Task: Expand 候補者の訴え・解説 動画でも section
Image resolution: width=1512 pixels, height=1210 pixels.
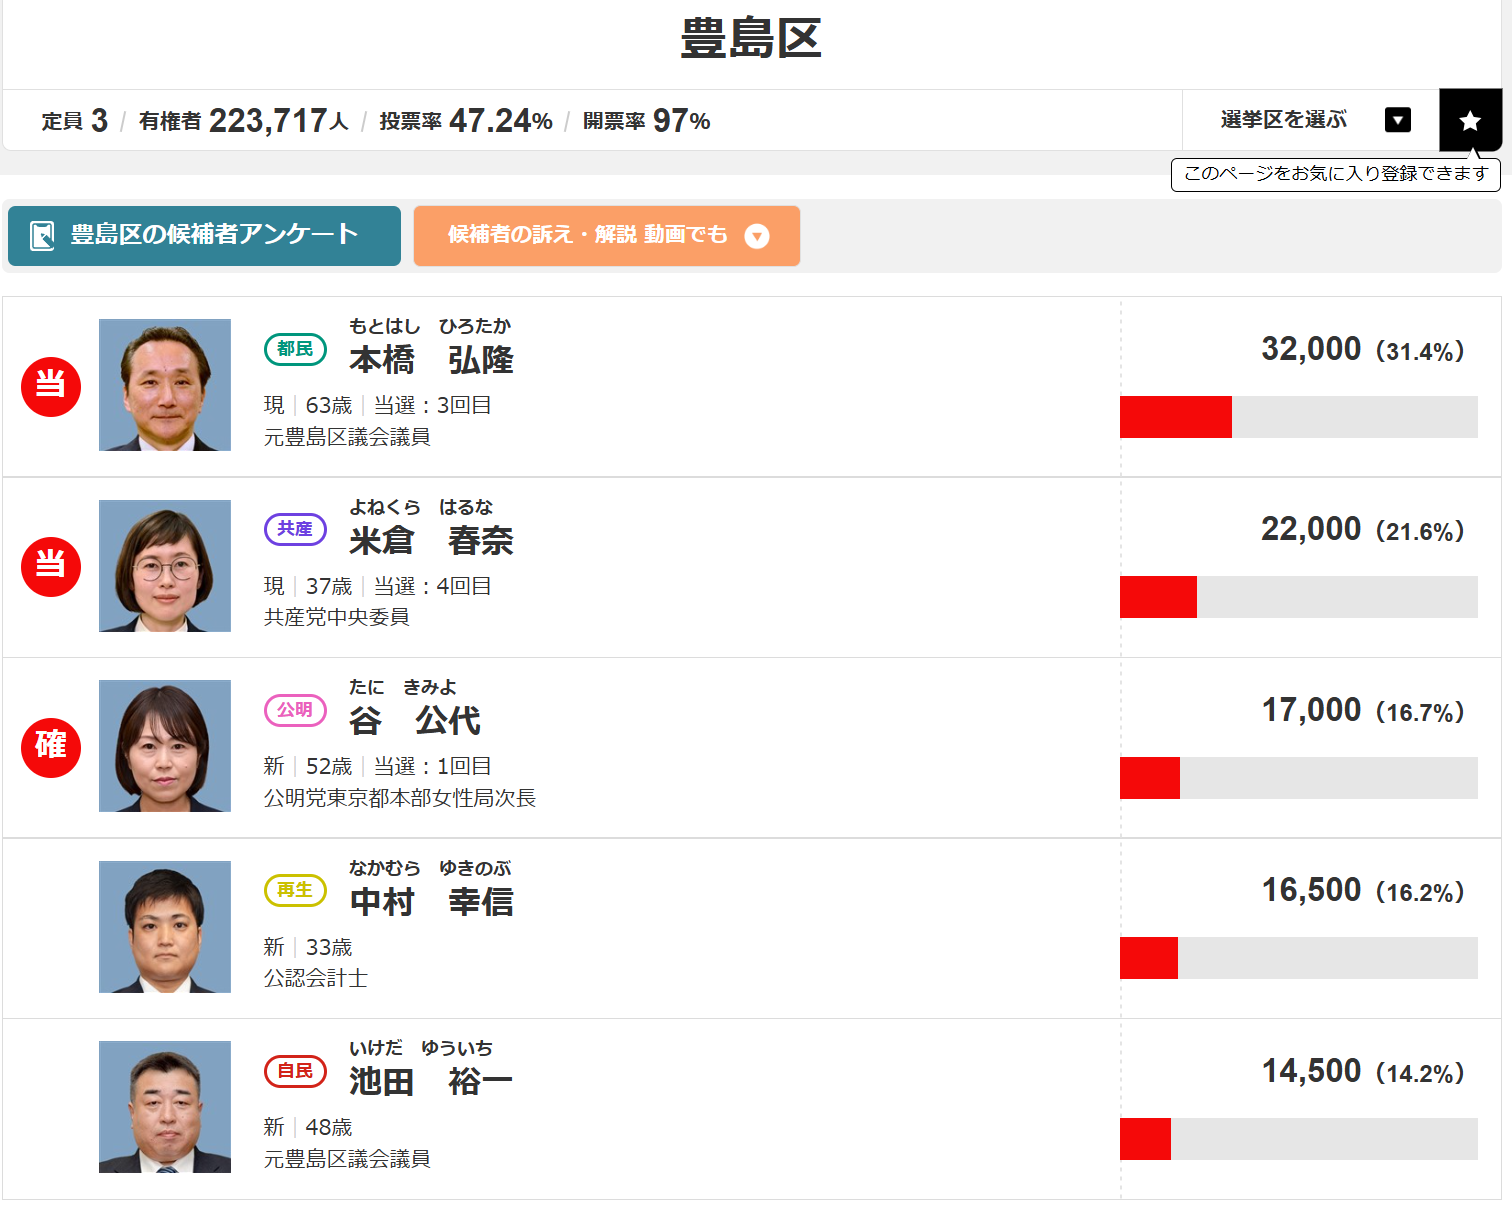Action: [606, 236]
